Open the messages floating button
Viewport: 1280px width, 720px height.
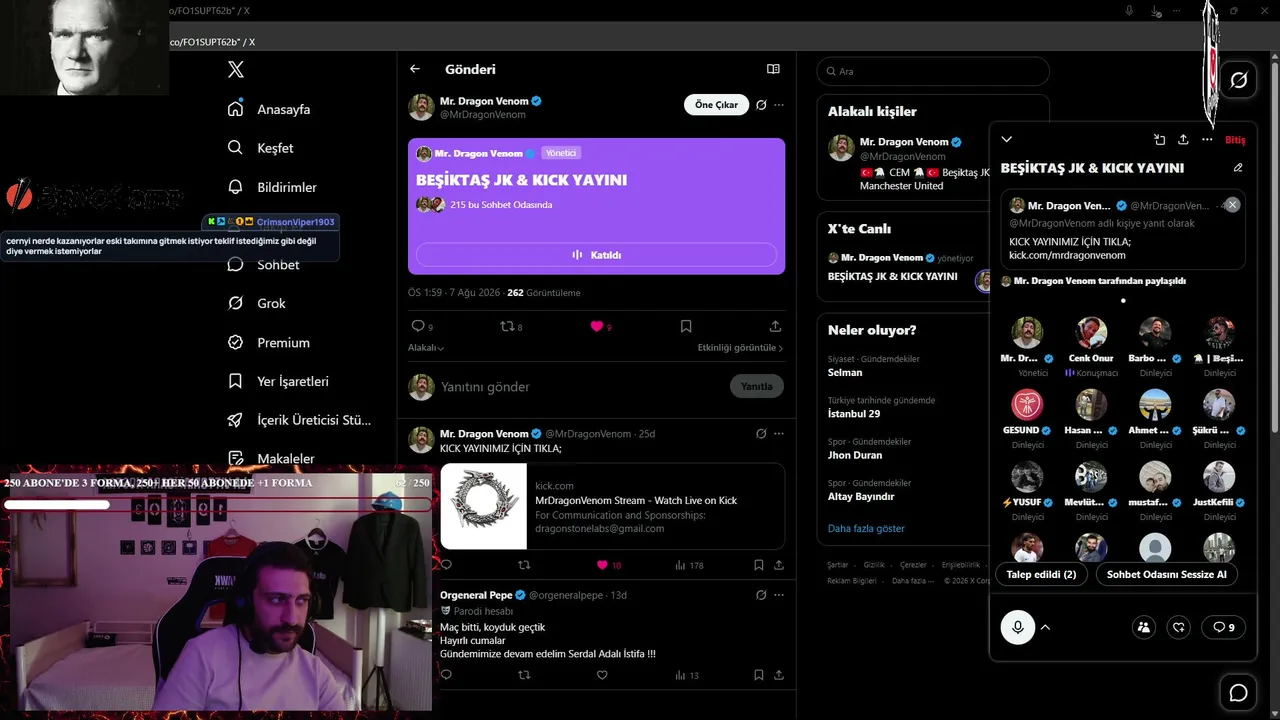1238,693
